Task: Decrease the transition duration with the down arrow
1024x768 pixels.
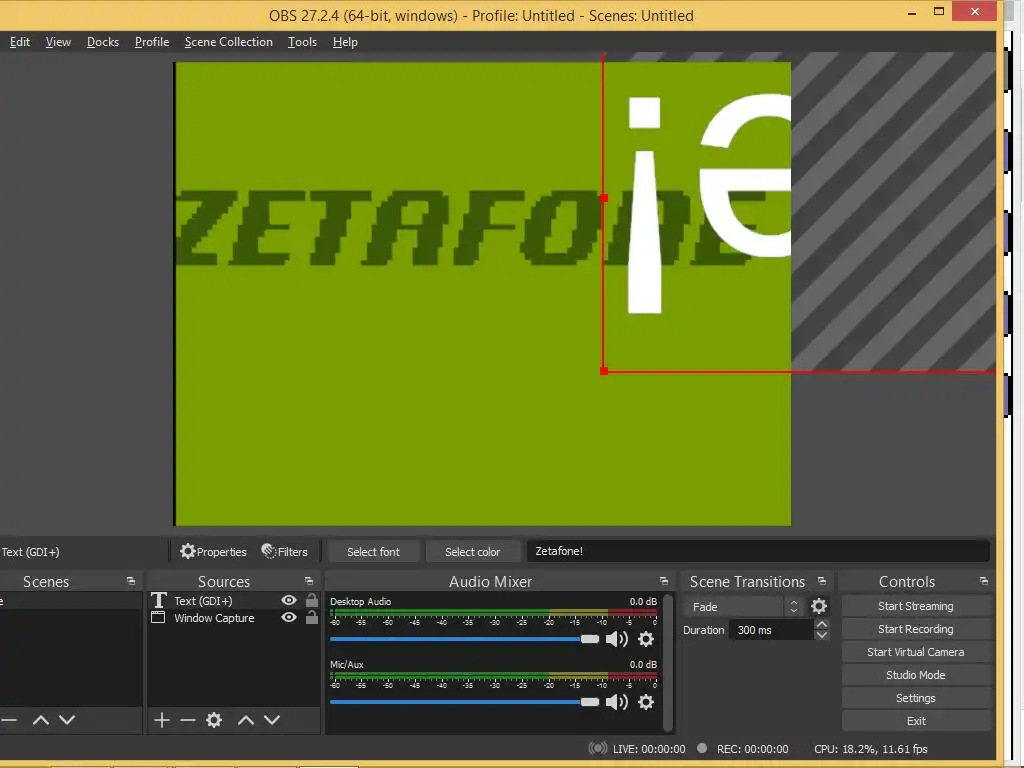Action: 822,635
